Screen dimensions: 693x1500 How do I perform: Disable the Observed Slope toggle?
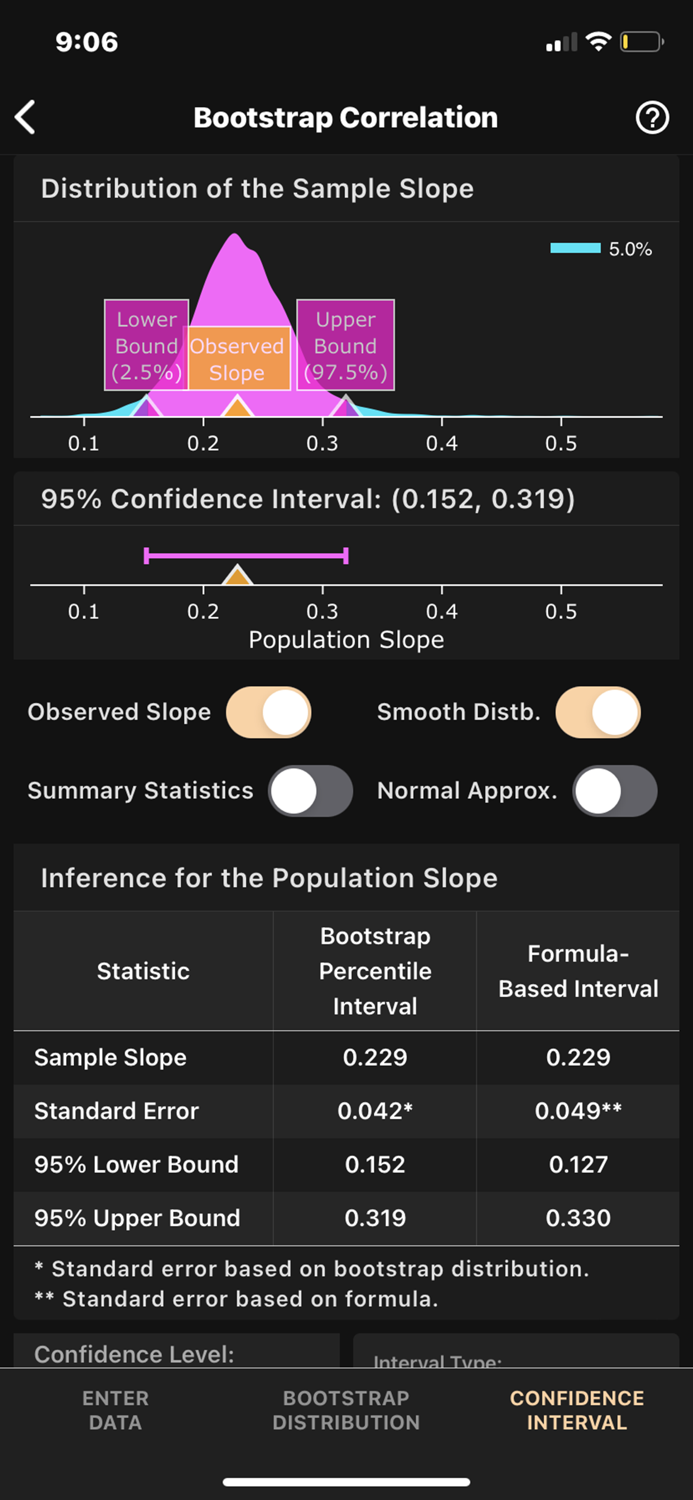click(x=268, y=712)
